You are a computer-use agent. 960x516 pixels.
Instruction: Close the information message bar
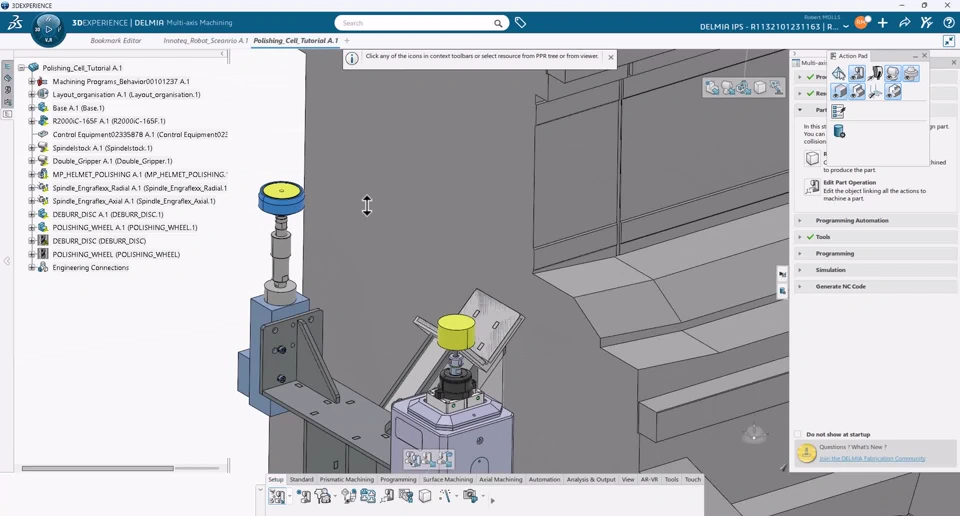[x=610, y=57]
